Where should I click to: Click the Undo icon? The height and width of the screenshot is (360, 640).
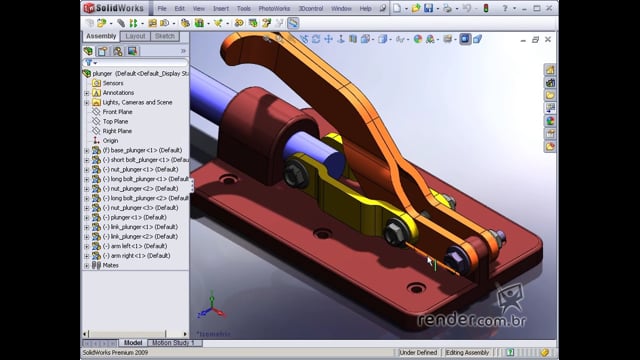[x=467, y=8]
